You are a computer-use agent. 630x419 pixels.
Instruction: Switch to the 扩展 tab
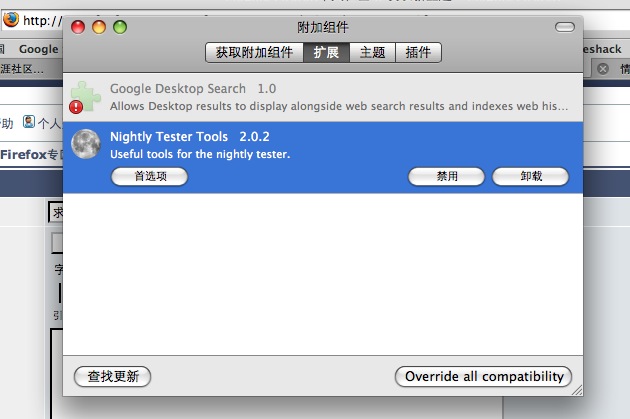pyautogui.click(x=326, y=53)
